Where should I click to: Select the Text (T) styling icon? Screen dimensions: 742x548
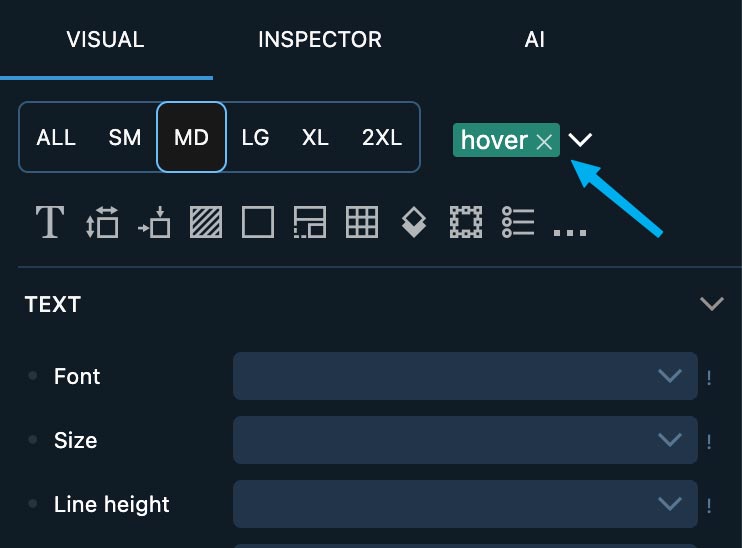click(x=49, y=222)
